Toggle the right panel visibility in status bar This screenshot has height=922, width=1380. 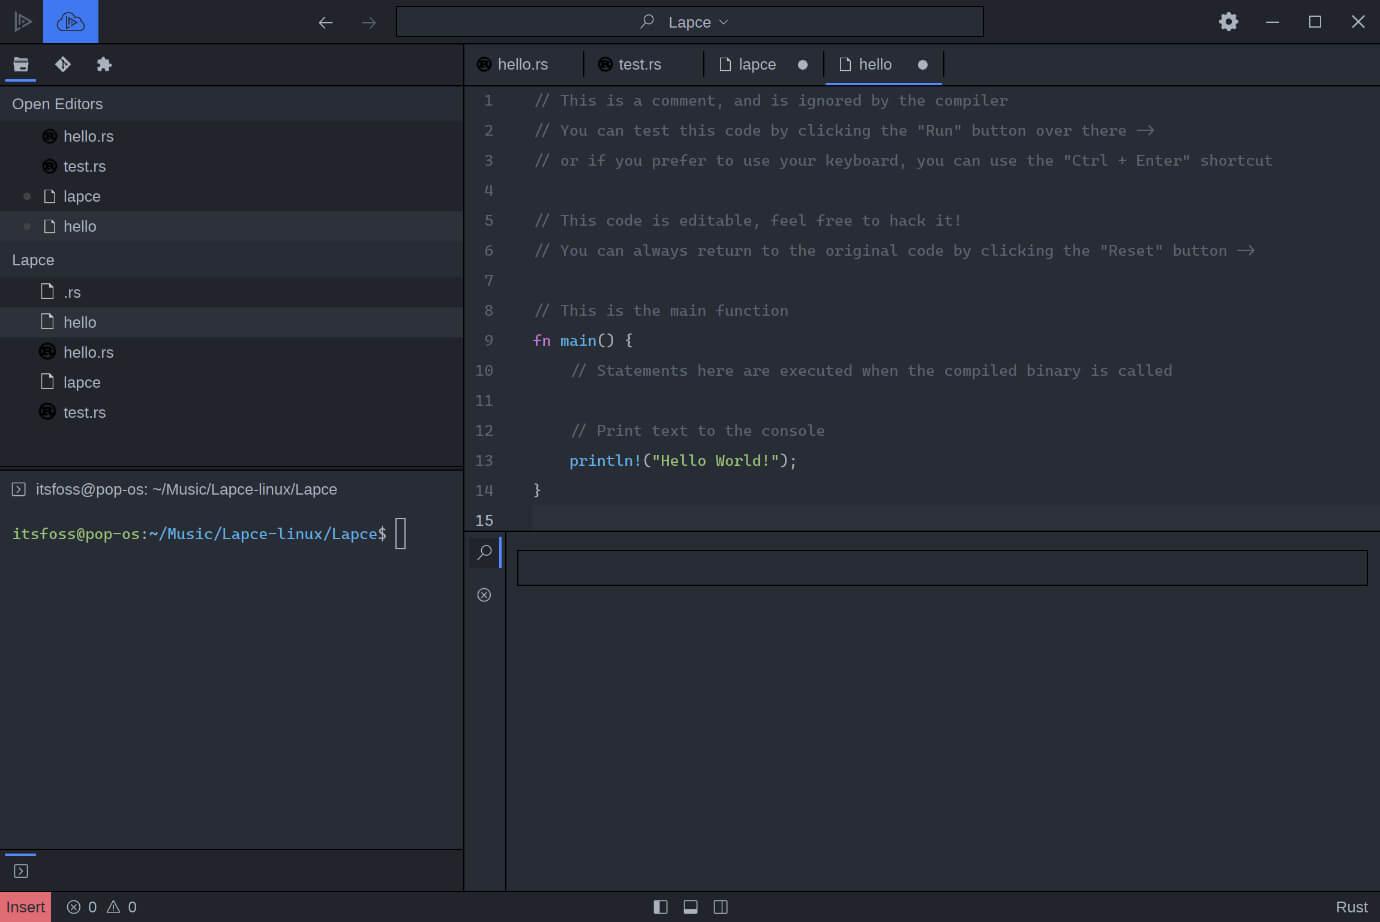tap(721, 907)
